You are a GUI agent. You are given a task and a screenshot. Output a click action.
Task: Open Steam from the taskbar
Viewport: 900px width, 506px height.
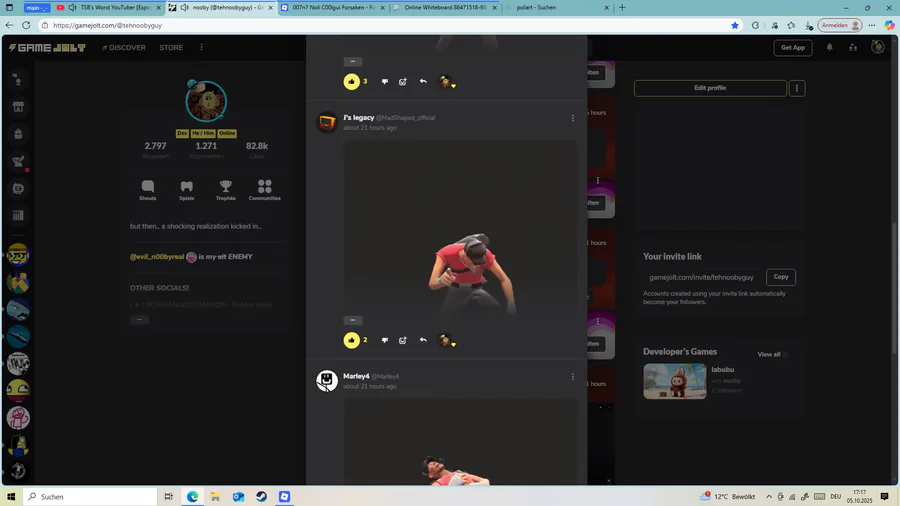pos(261,496)
